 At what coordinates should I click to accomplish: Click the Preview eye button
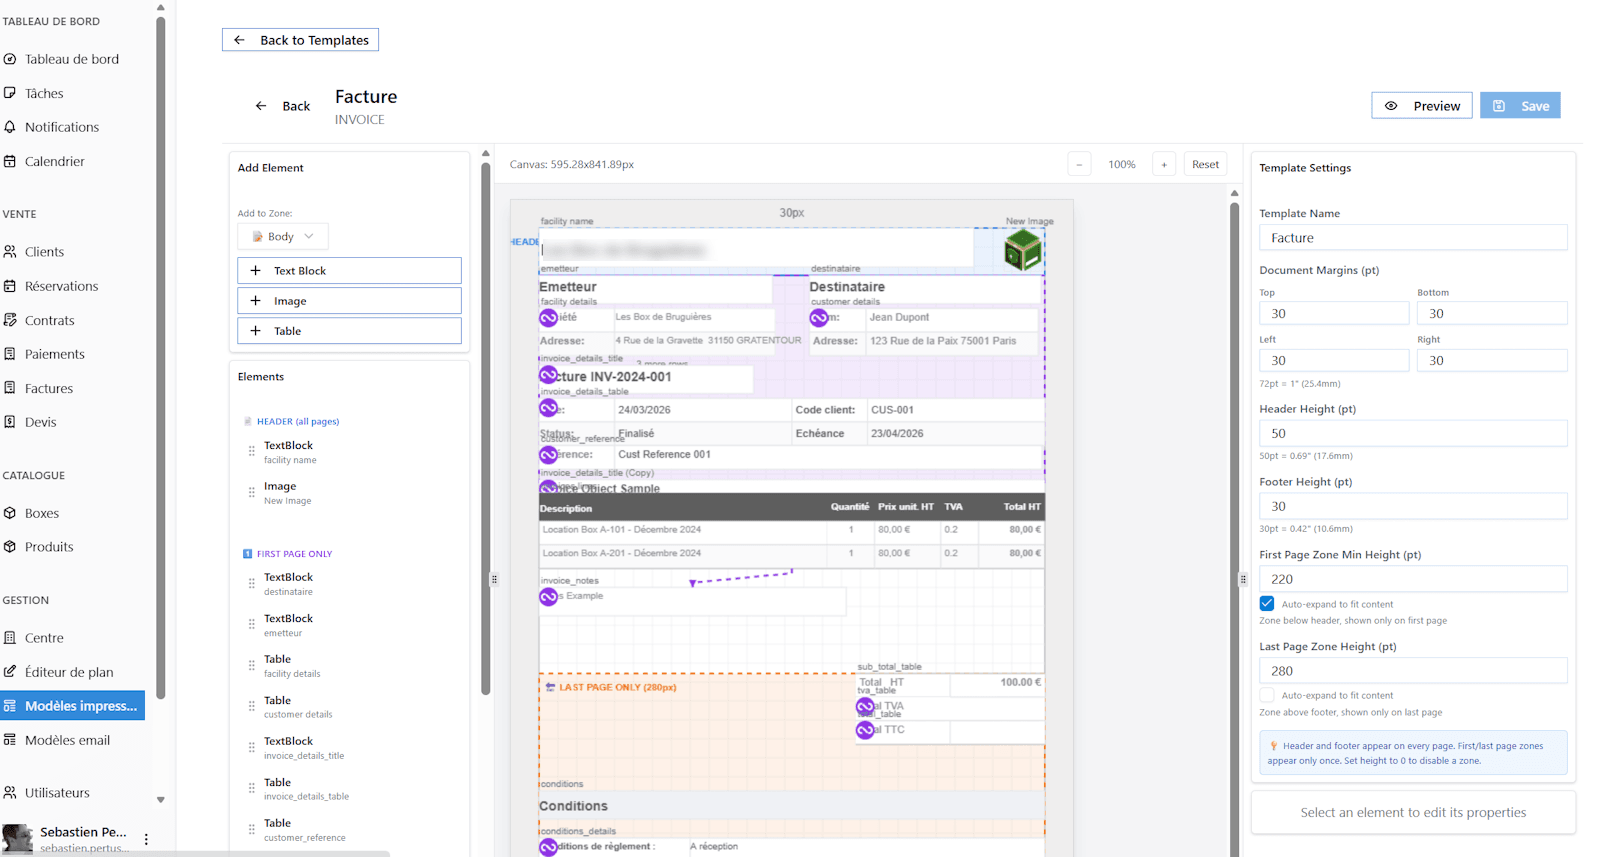click(1421, 106)
